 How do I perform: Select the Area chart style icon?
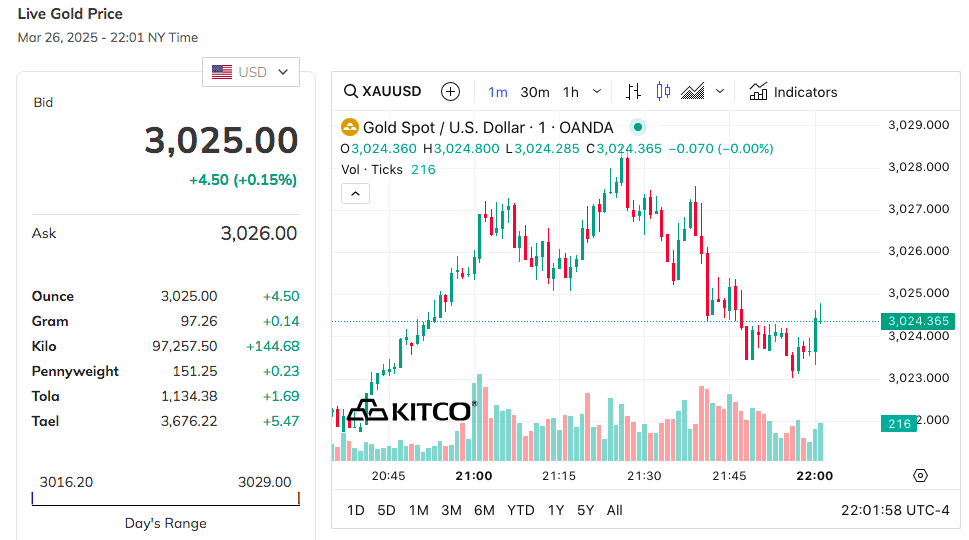coord(693,92)
